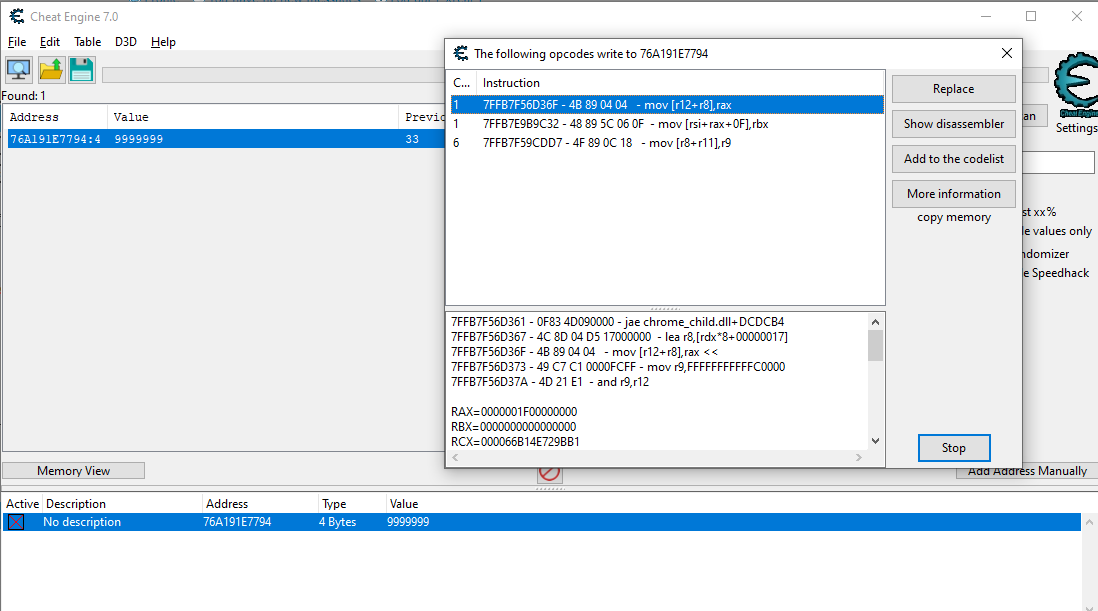
Task: Click the Show disassembler button
Action: (x=953, y=124)
